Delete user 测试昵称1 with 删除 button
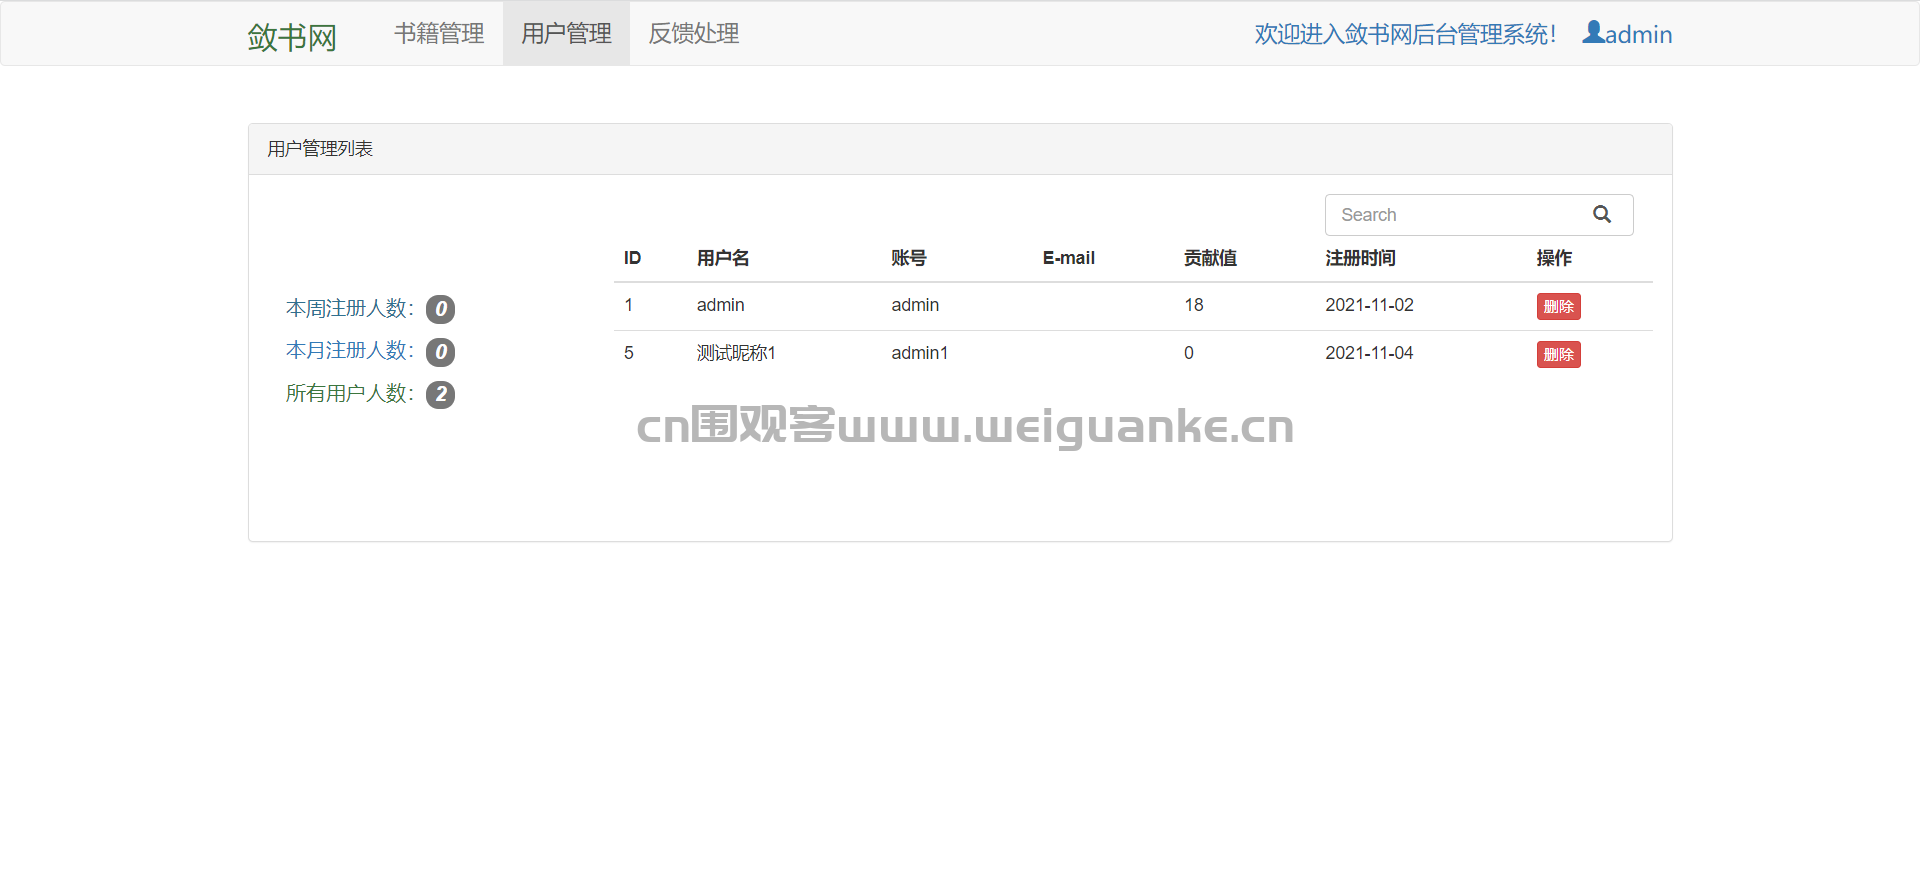Image resolution: width=1920 pixels, height=885 pixels. (1558, 355)
